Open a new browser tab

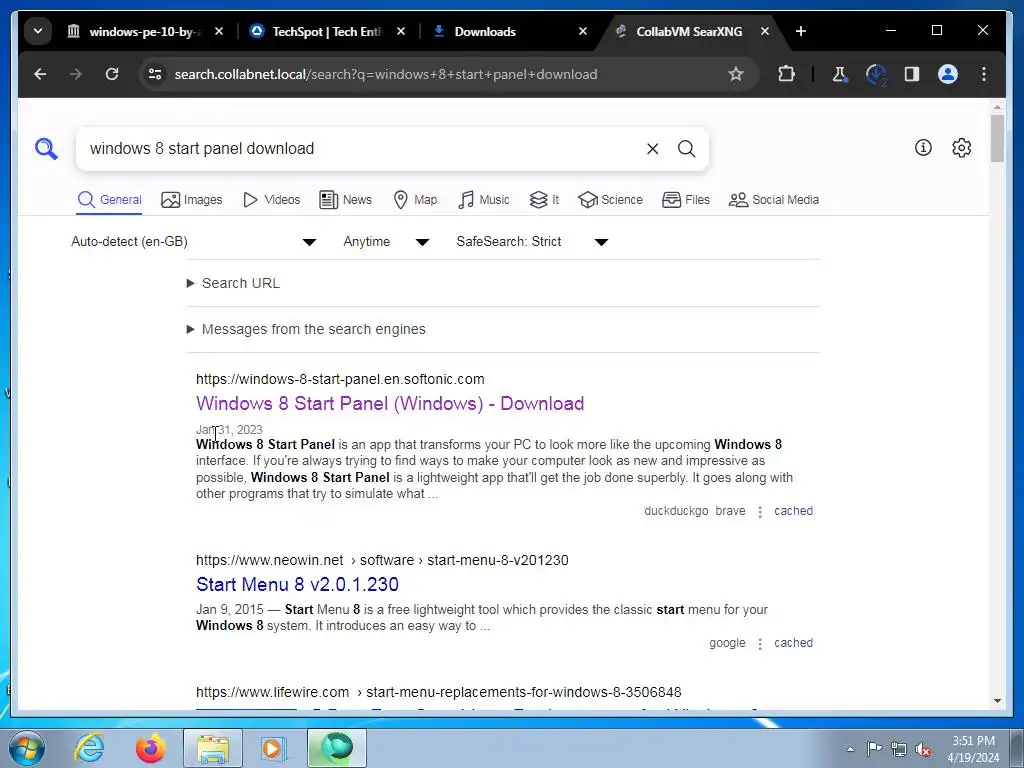click(801, 31)
